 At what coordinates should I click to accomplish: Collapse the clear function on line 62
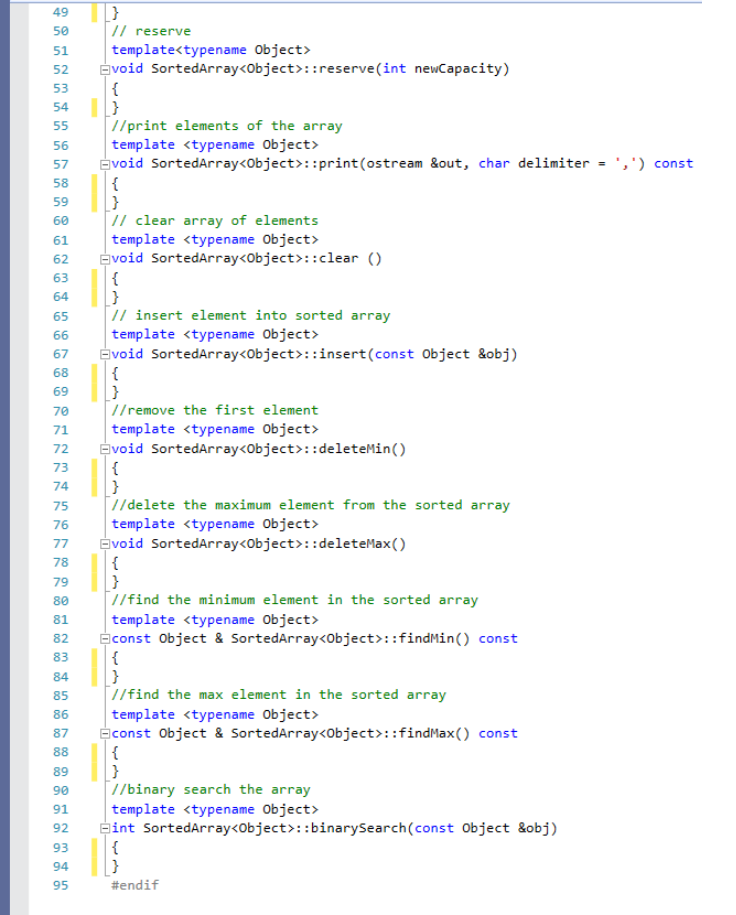click(x=104, y=259)
